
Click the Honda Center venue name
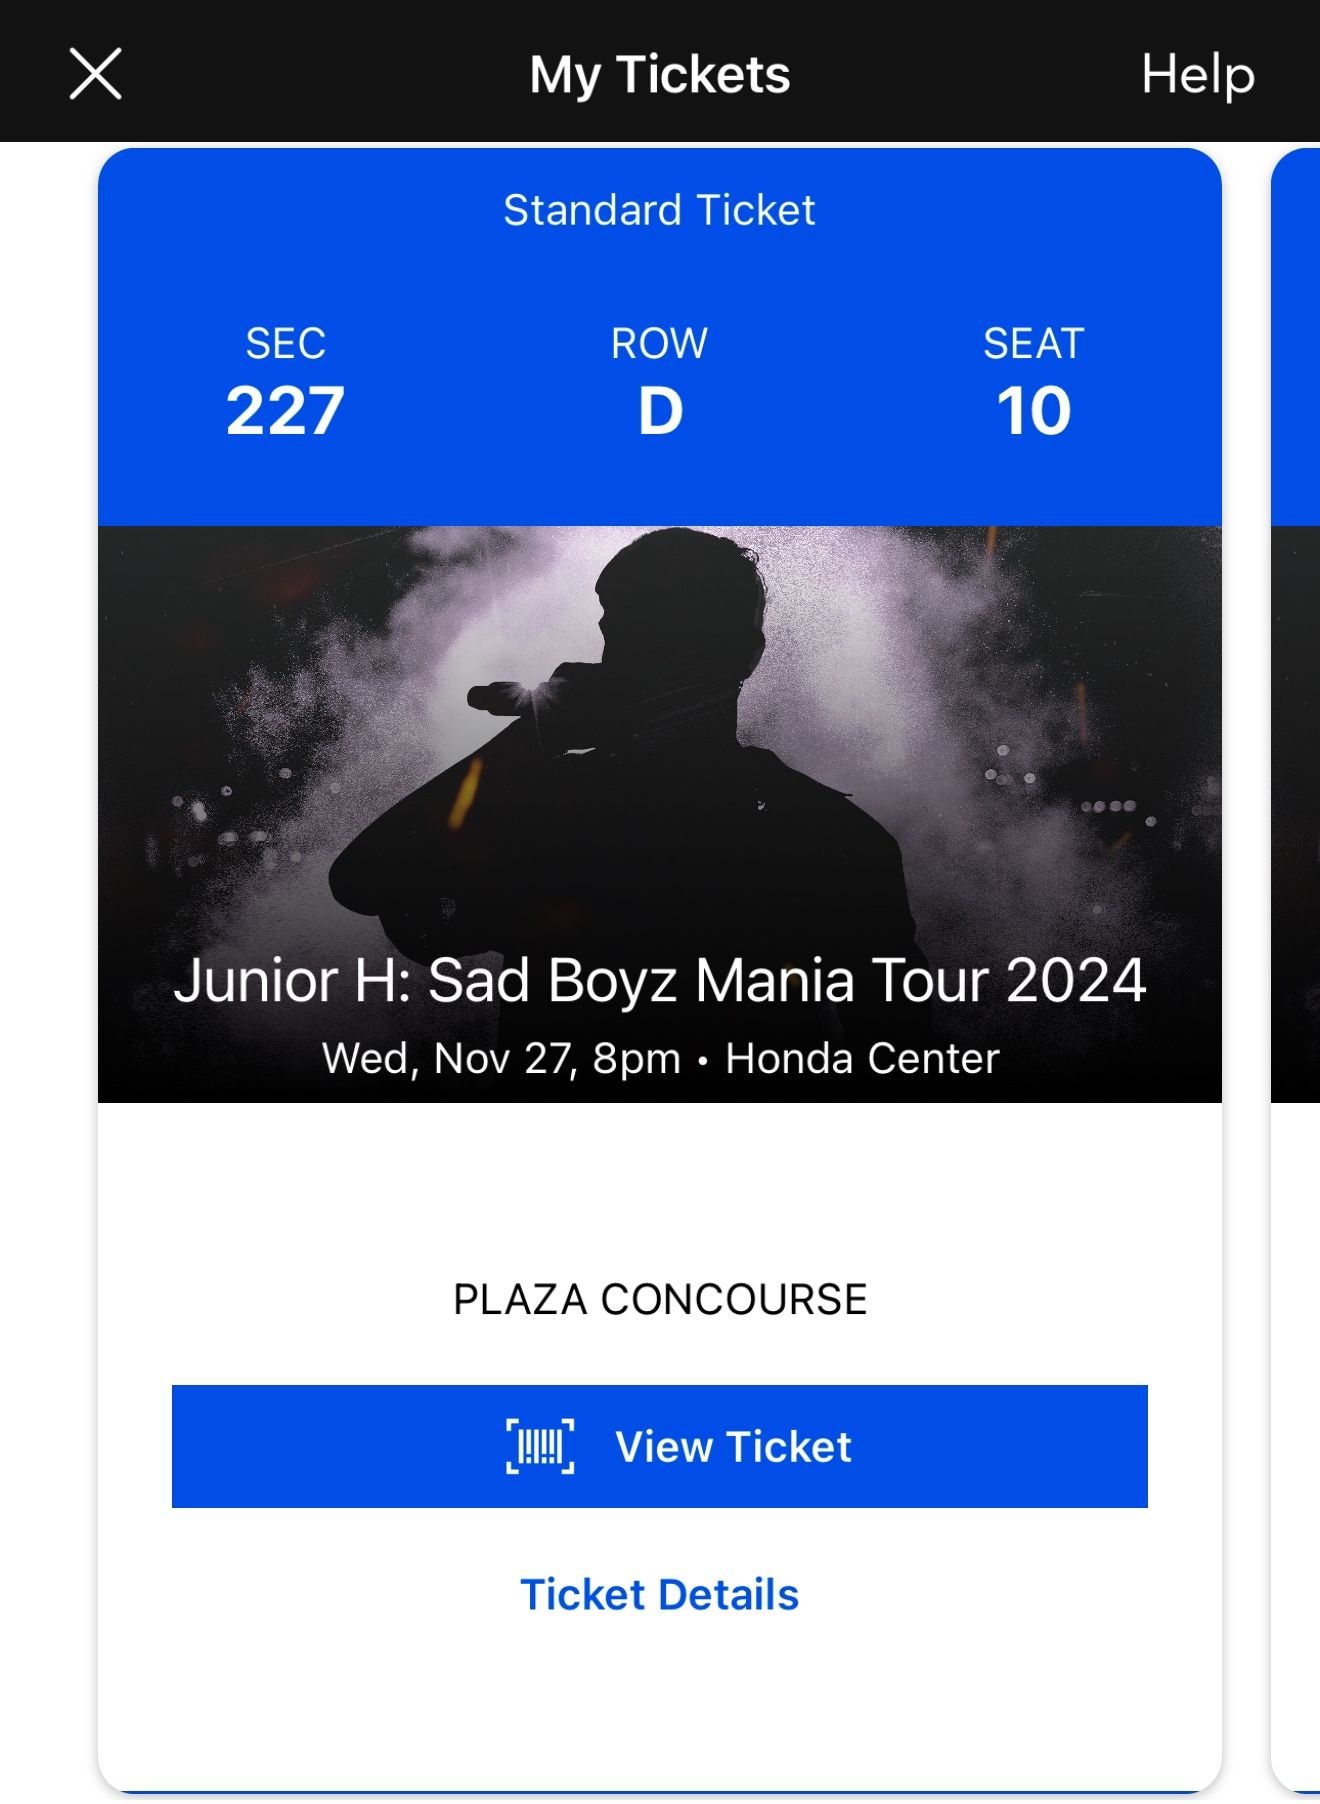[x=862, y=1058]
